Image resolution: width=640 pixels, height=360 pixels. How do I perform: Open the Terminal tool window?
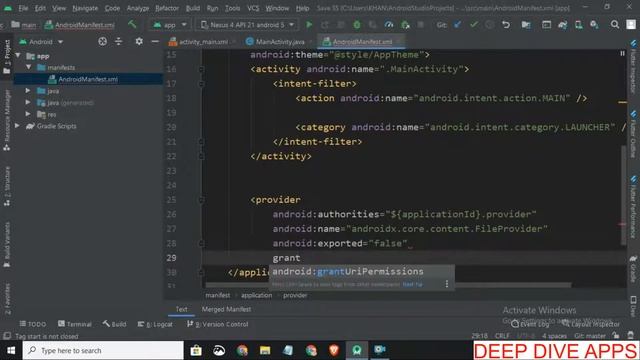click(x=75, y=324)
